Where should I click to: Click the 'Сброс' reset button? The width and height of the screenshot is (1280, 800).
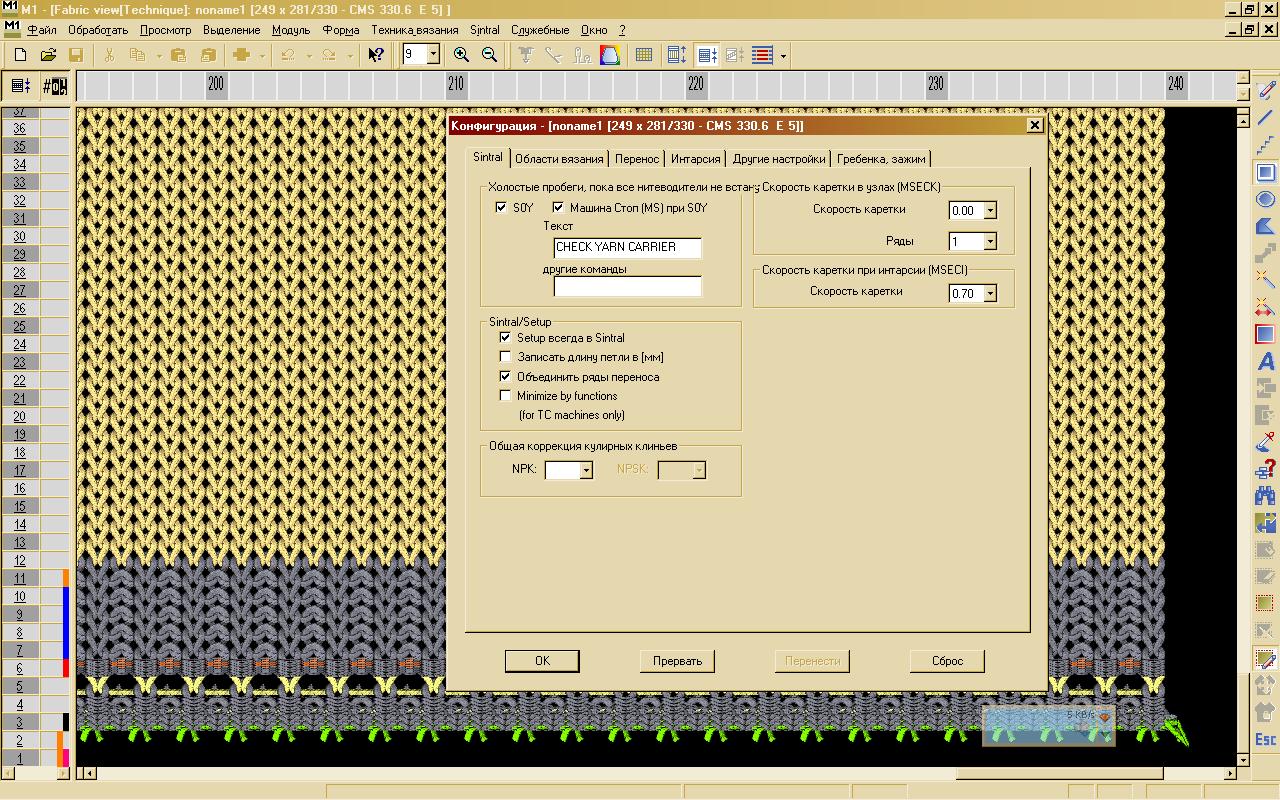[x=946, y=661]
